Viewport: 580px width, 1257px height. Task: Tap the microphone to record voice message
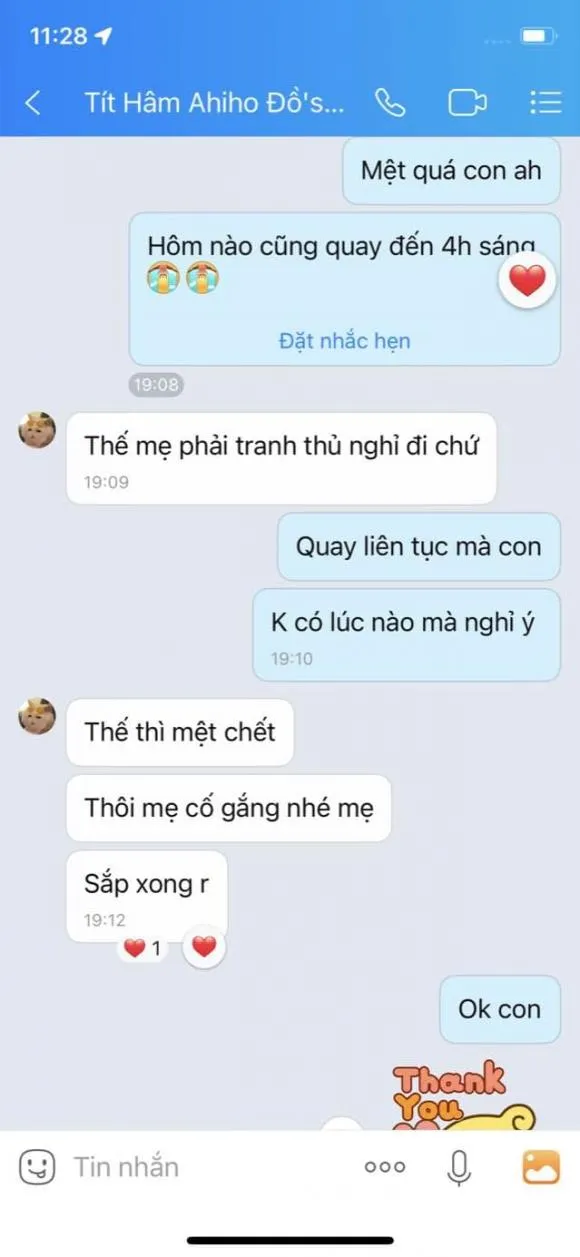point(460,1166)
